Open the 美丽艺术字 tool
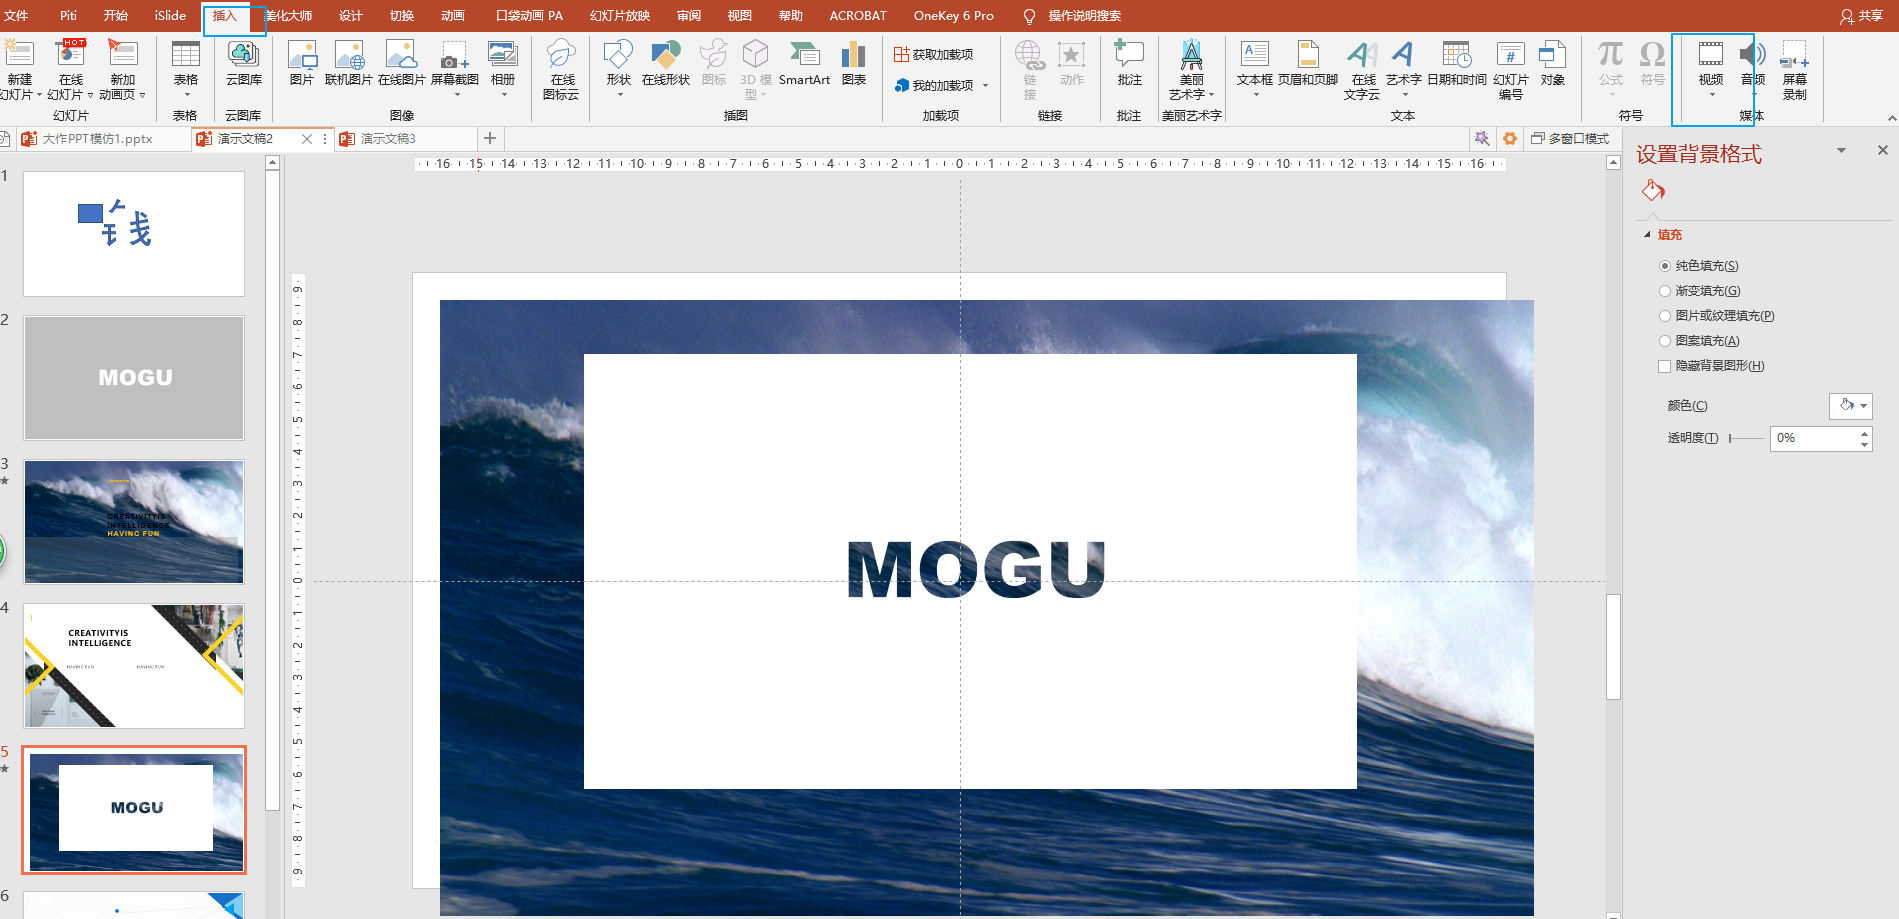 (x=1191, y=70)
